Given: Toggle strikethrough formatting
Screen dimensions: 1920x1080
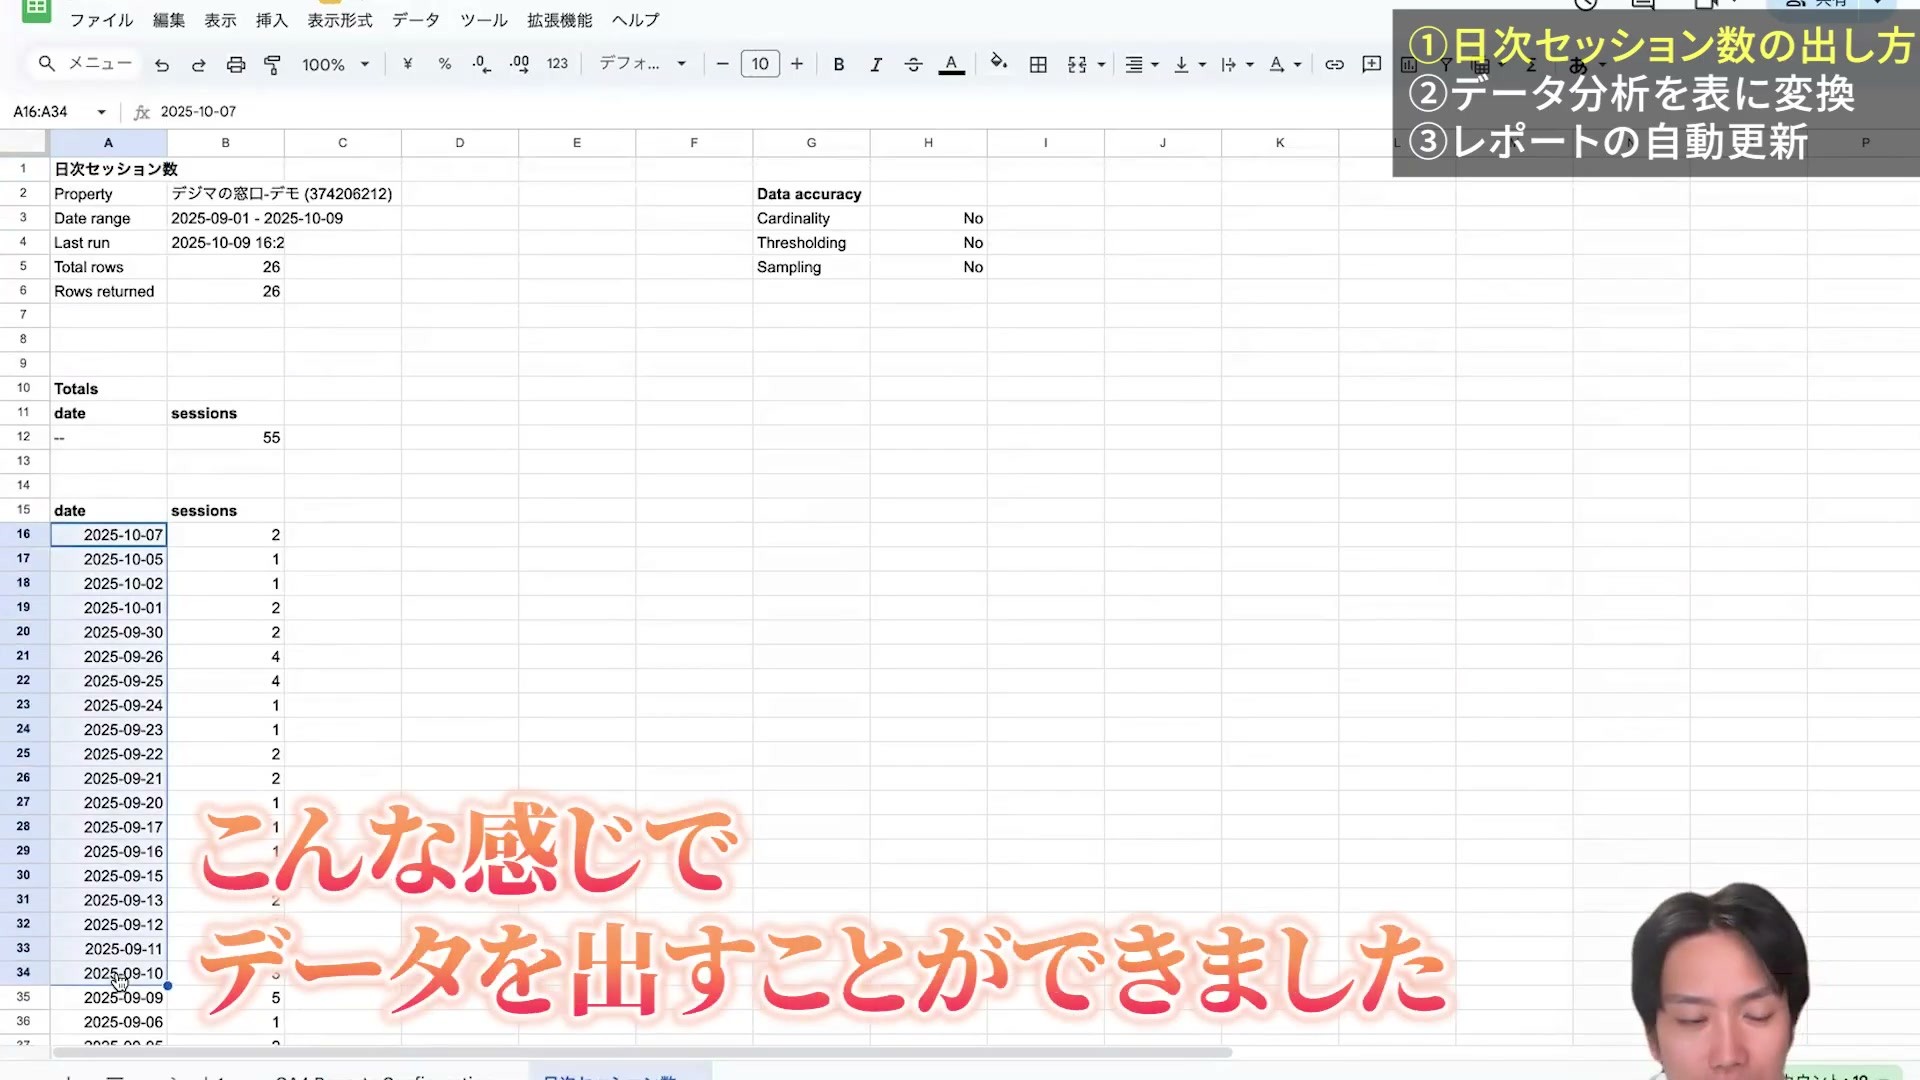Looking at the screenshot, I should pos(913,64).
